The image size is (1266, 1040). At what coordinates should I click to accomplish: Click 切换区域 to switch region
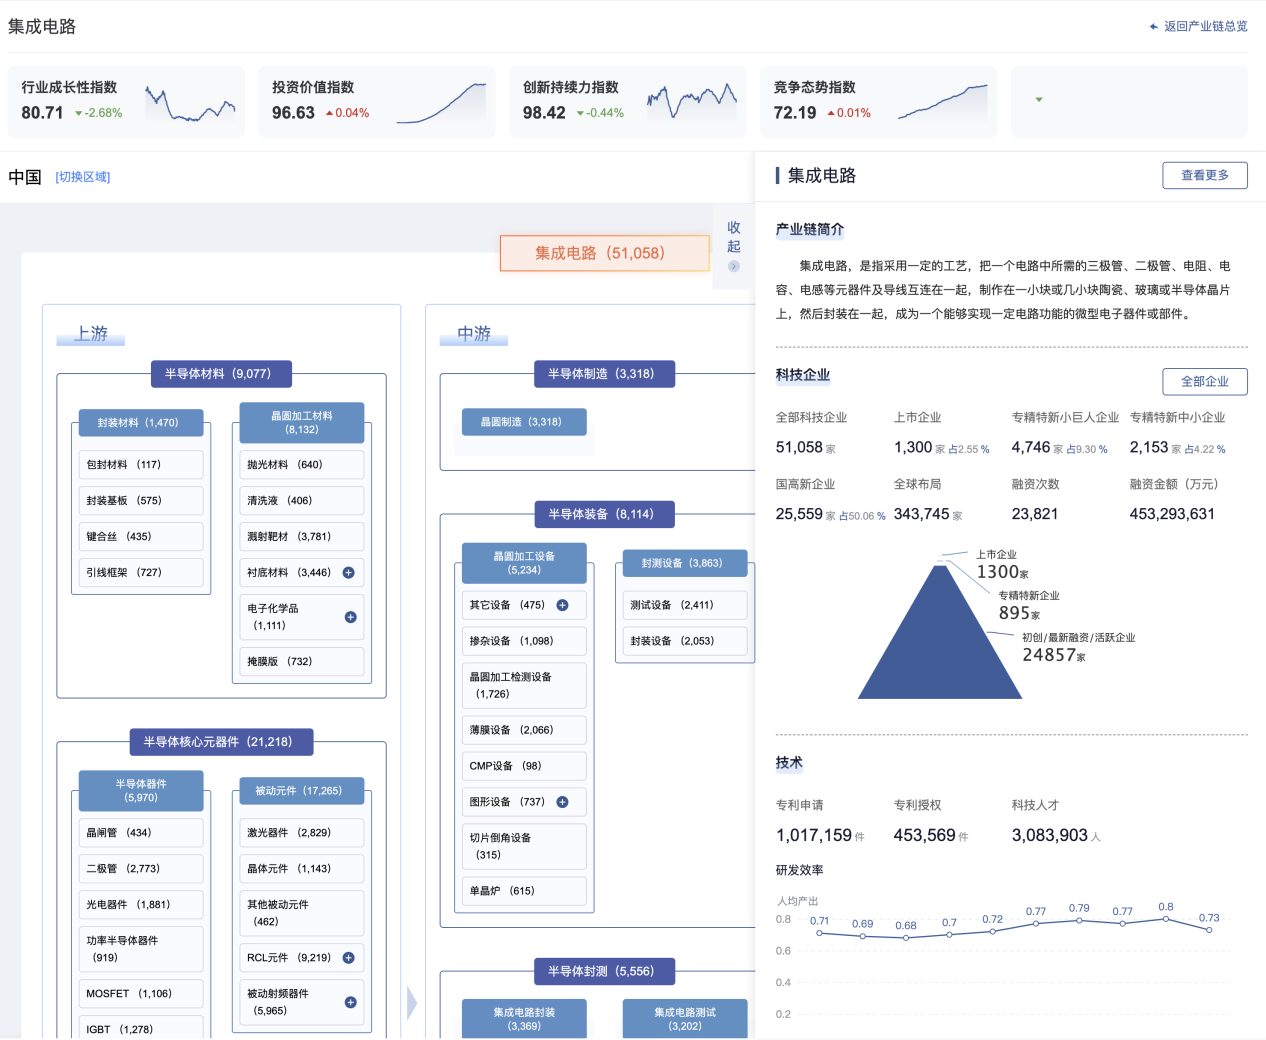pyautogui.click(x=83, y=177)
